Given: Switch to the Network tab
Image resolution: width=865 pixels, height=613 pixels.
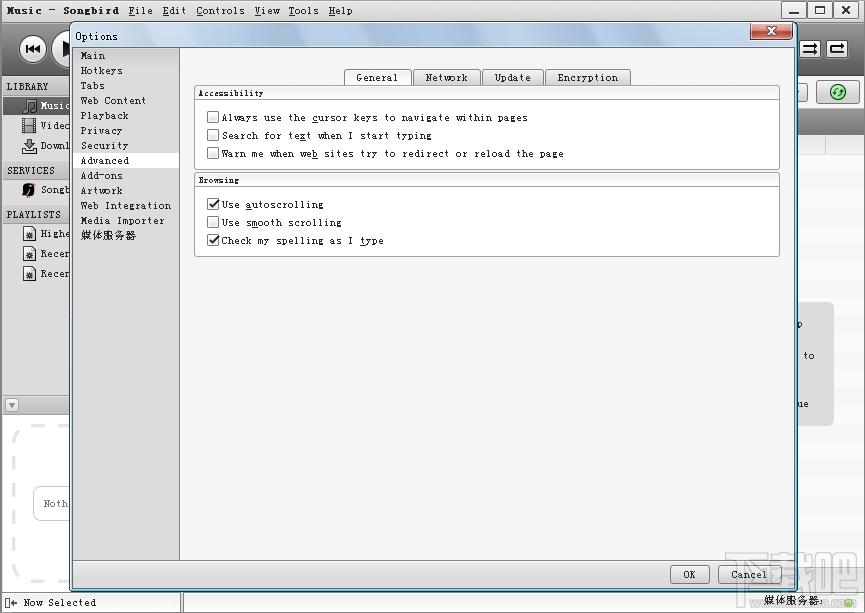Looking at the screenshot, I should pyautogui.click(x=446, y=78).
